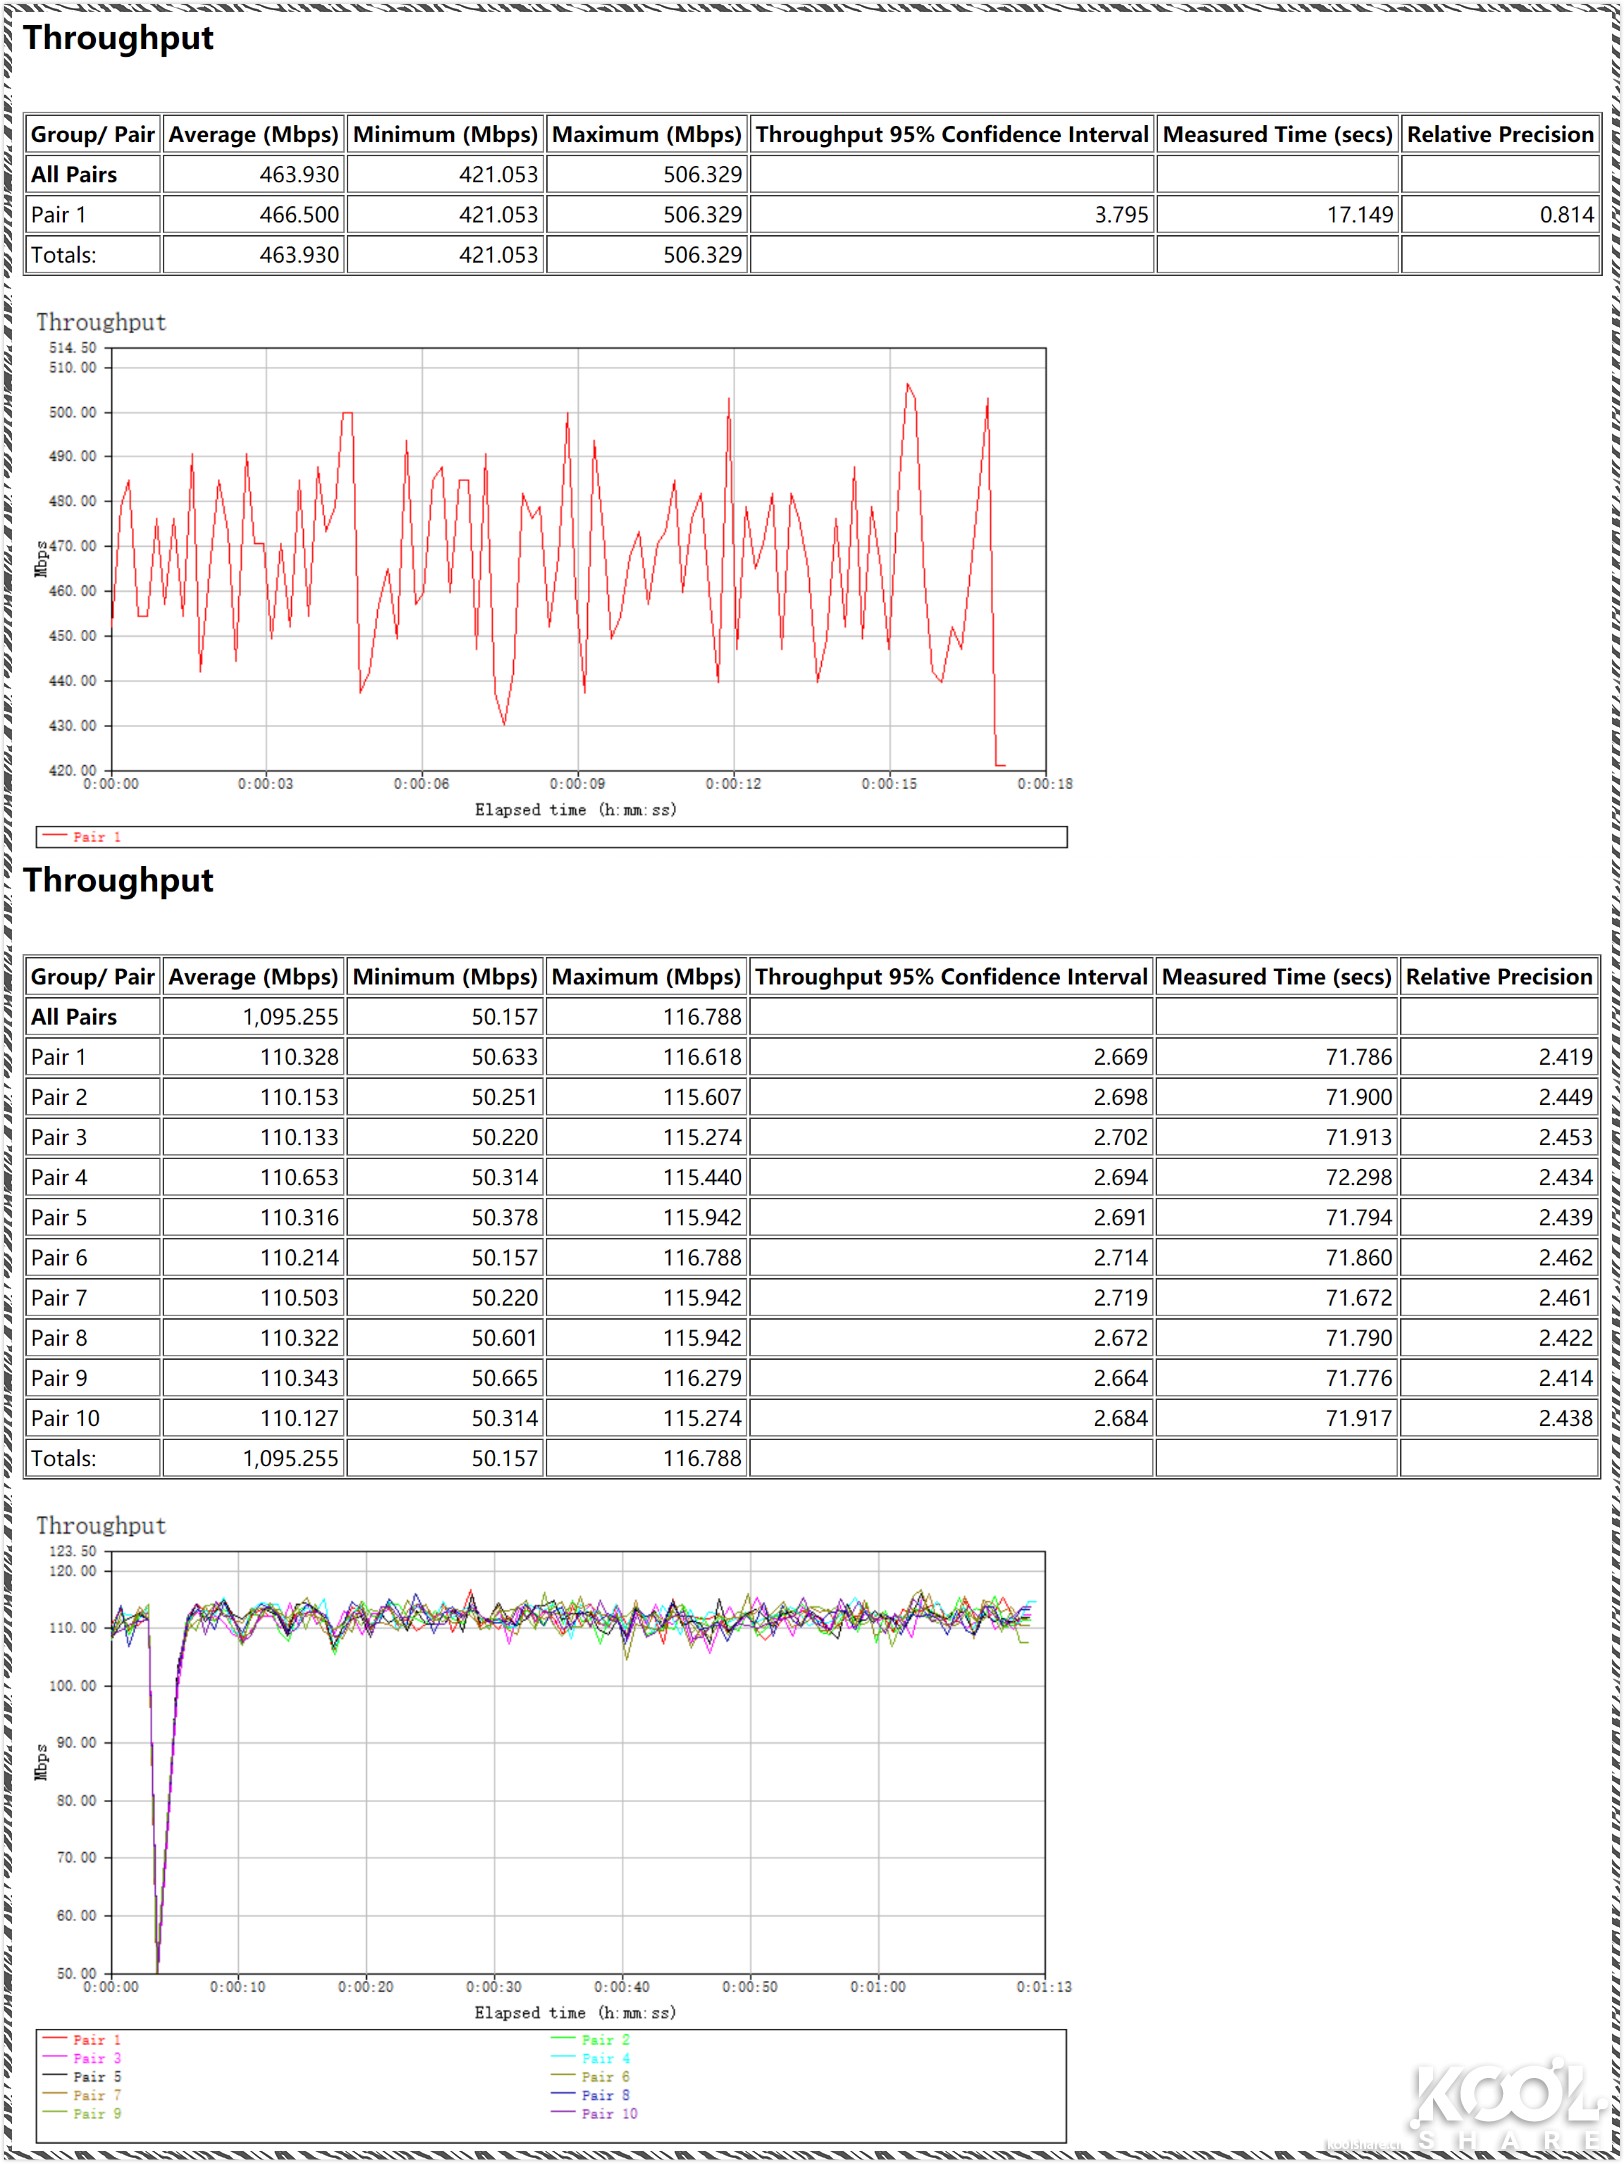Select the 17.149 measured time value
This screenshot has height=2164, width=1624.
[1359, 215]
